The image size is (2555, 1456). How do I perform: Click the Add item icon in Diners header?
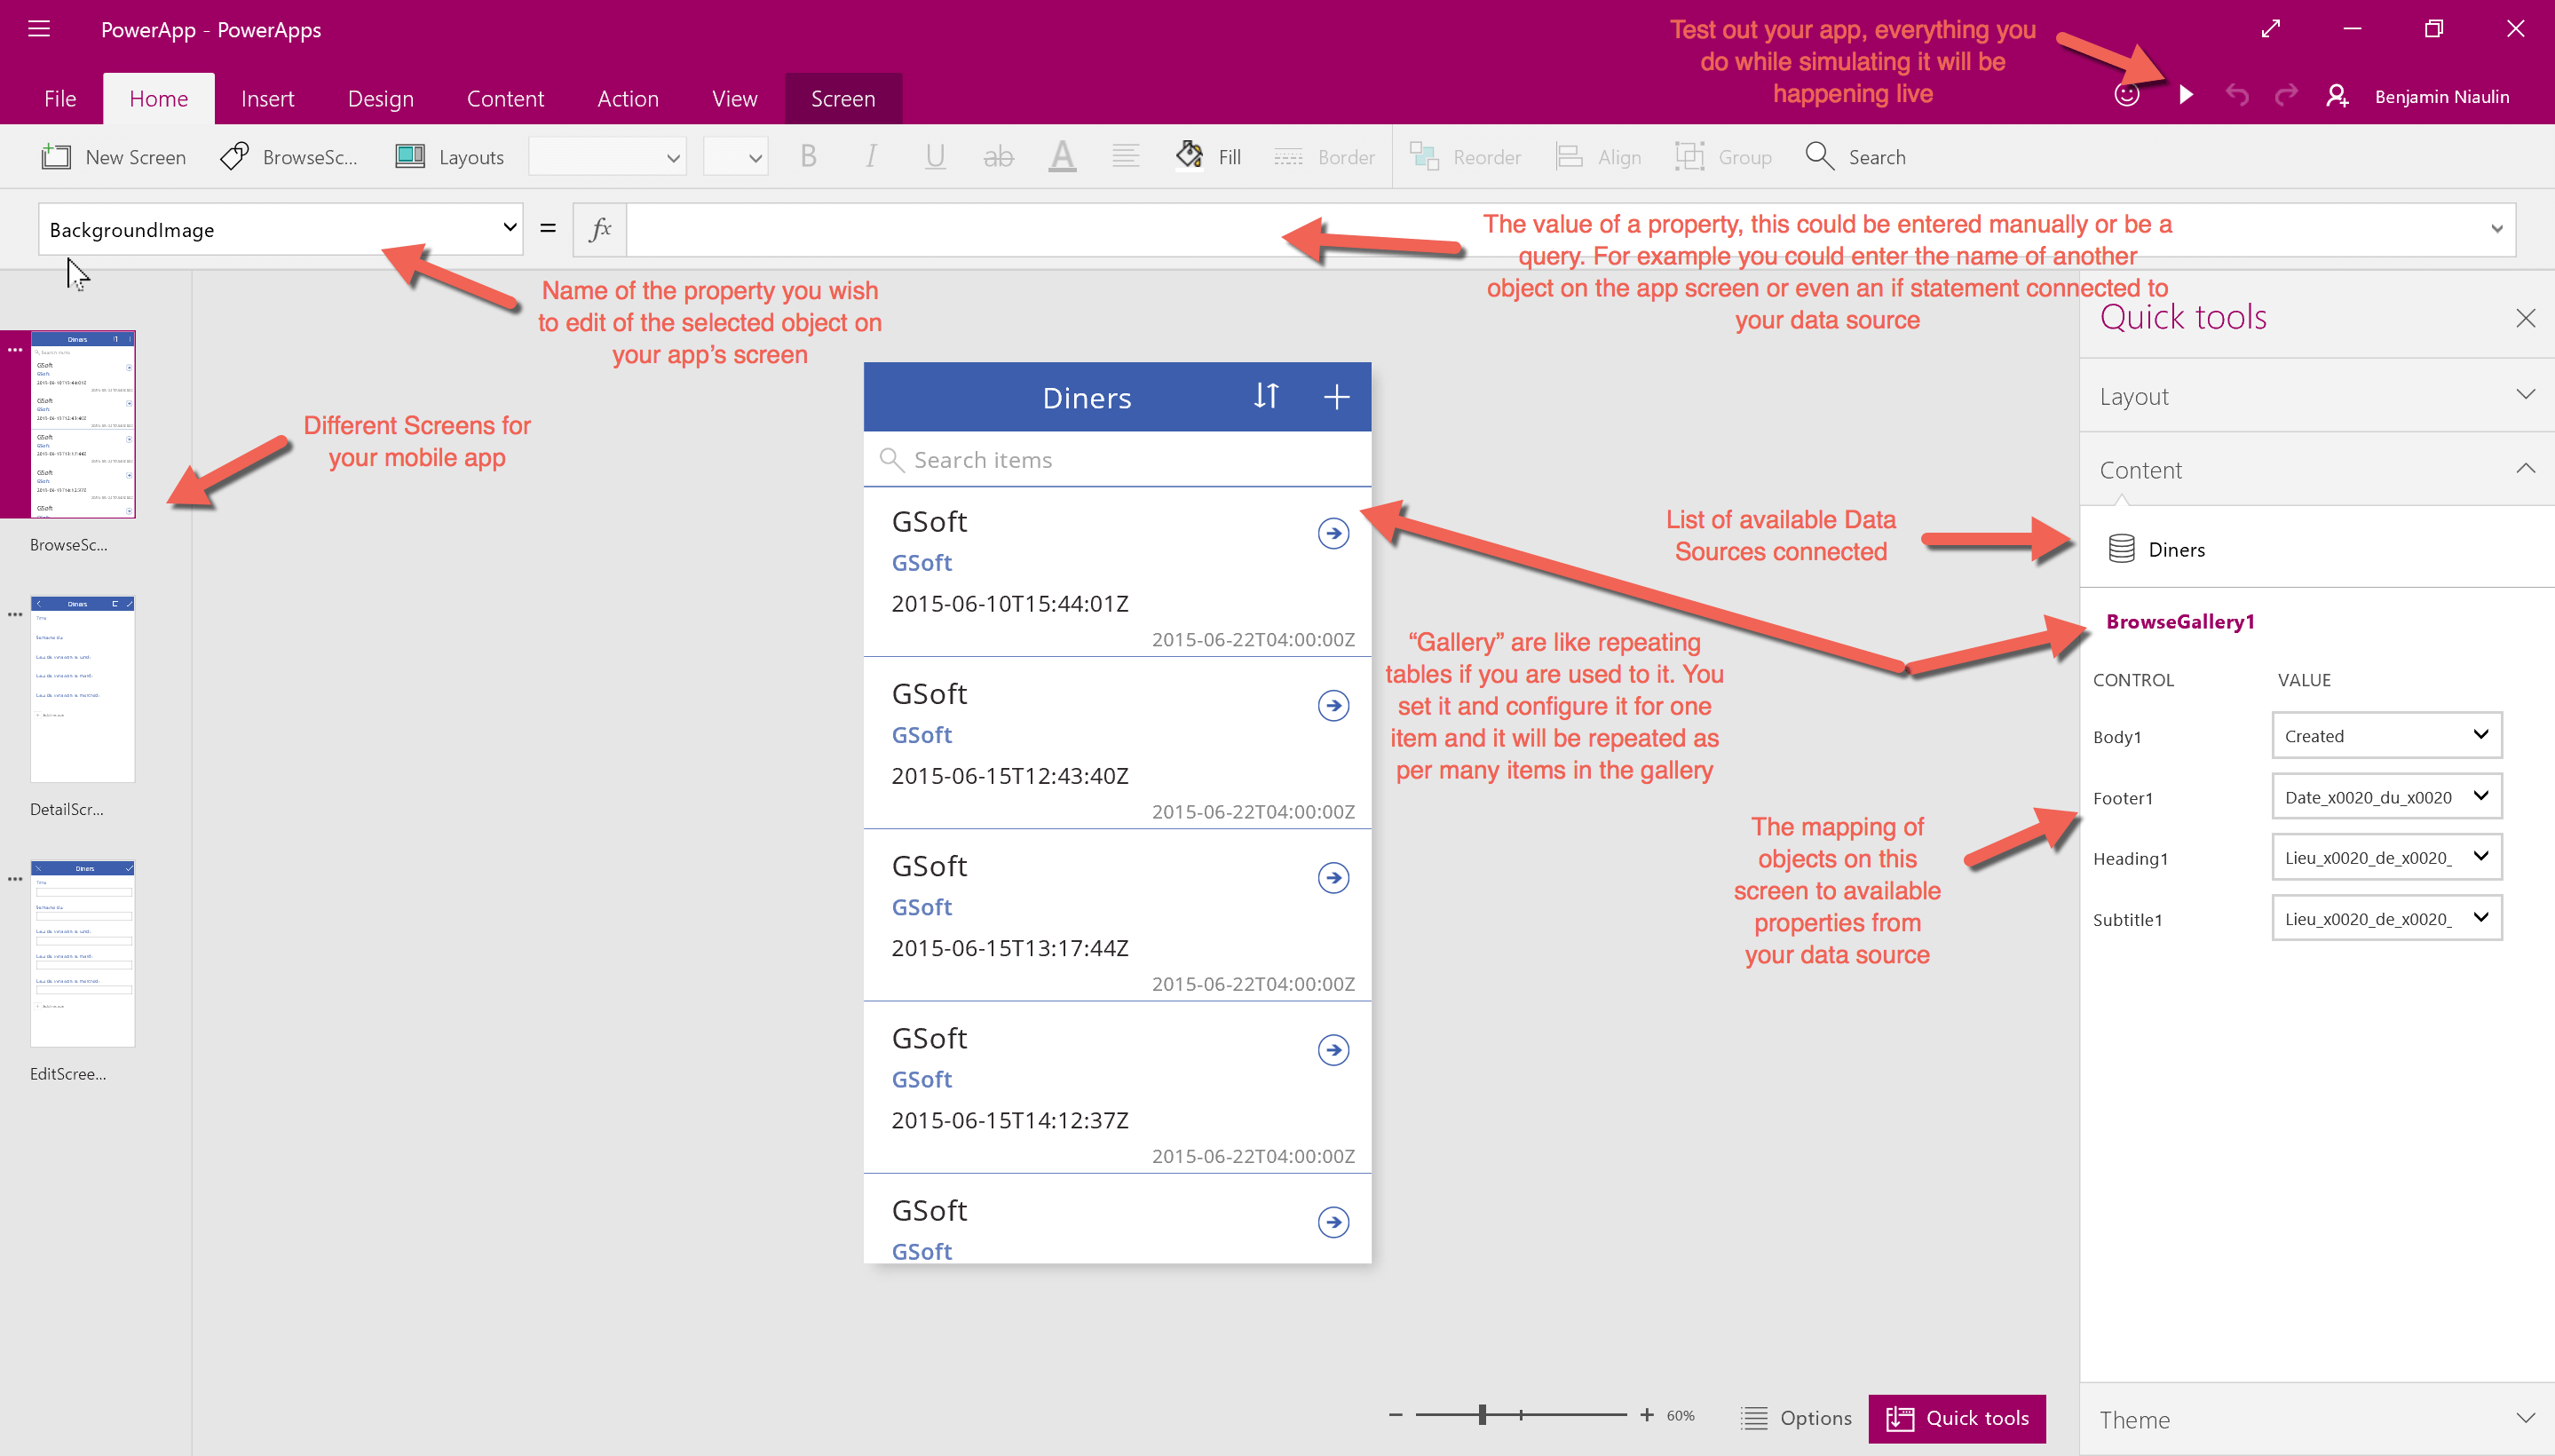pyautogui.click(x=1333, y=399)
